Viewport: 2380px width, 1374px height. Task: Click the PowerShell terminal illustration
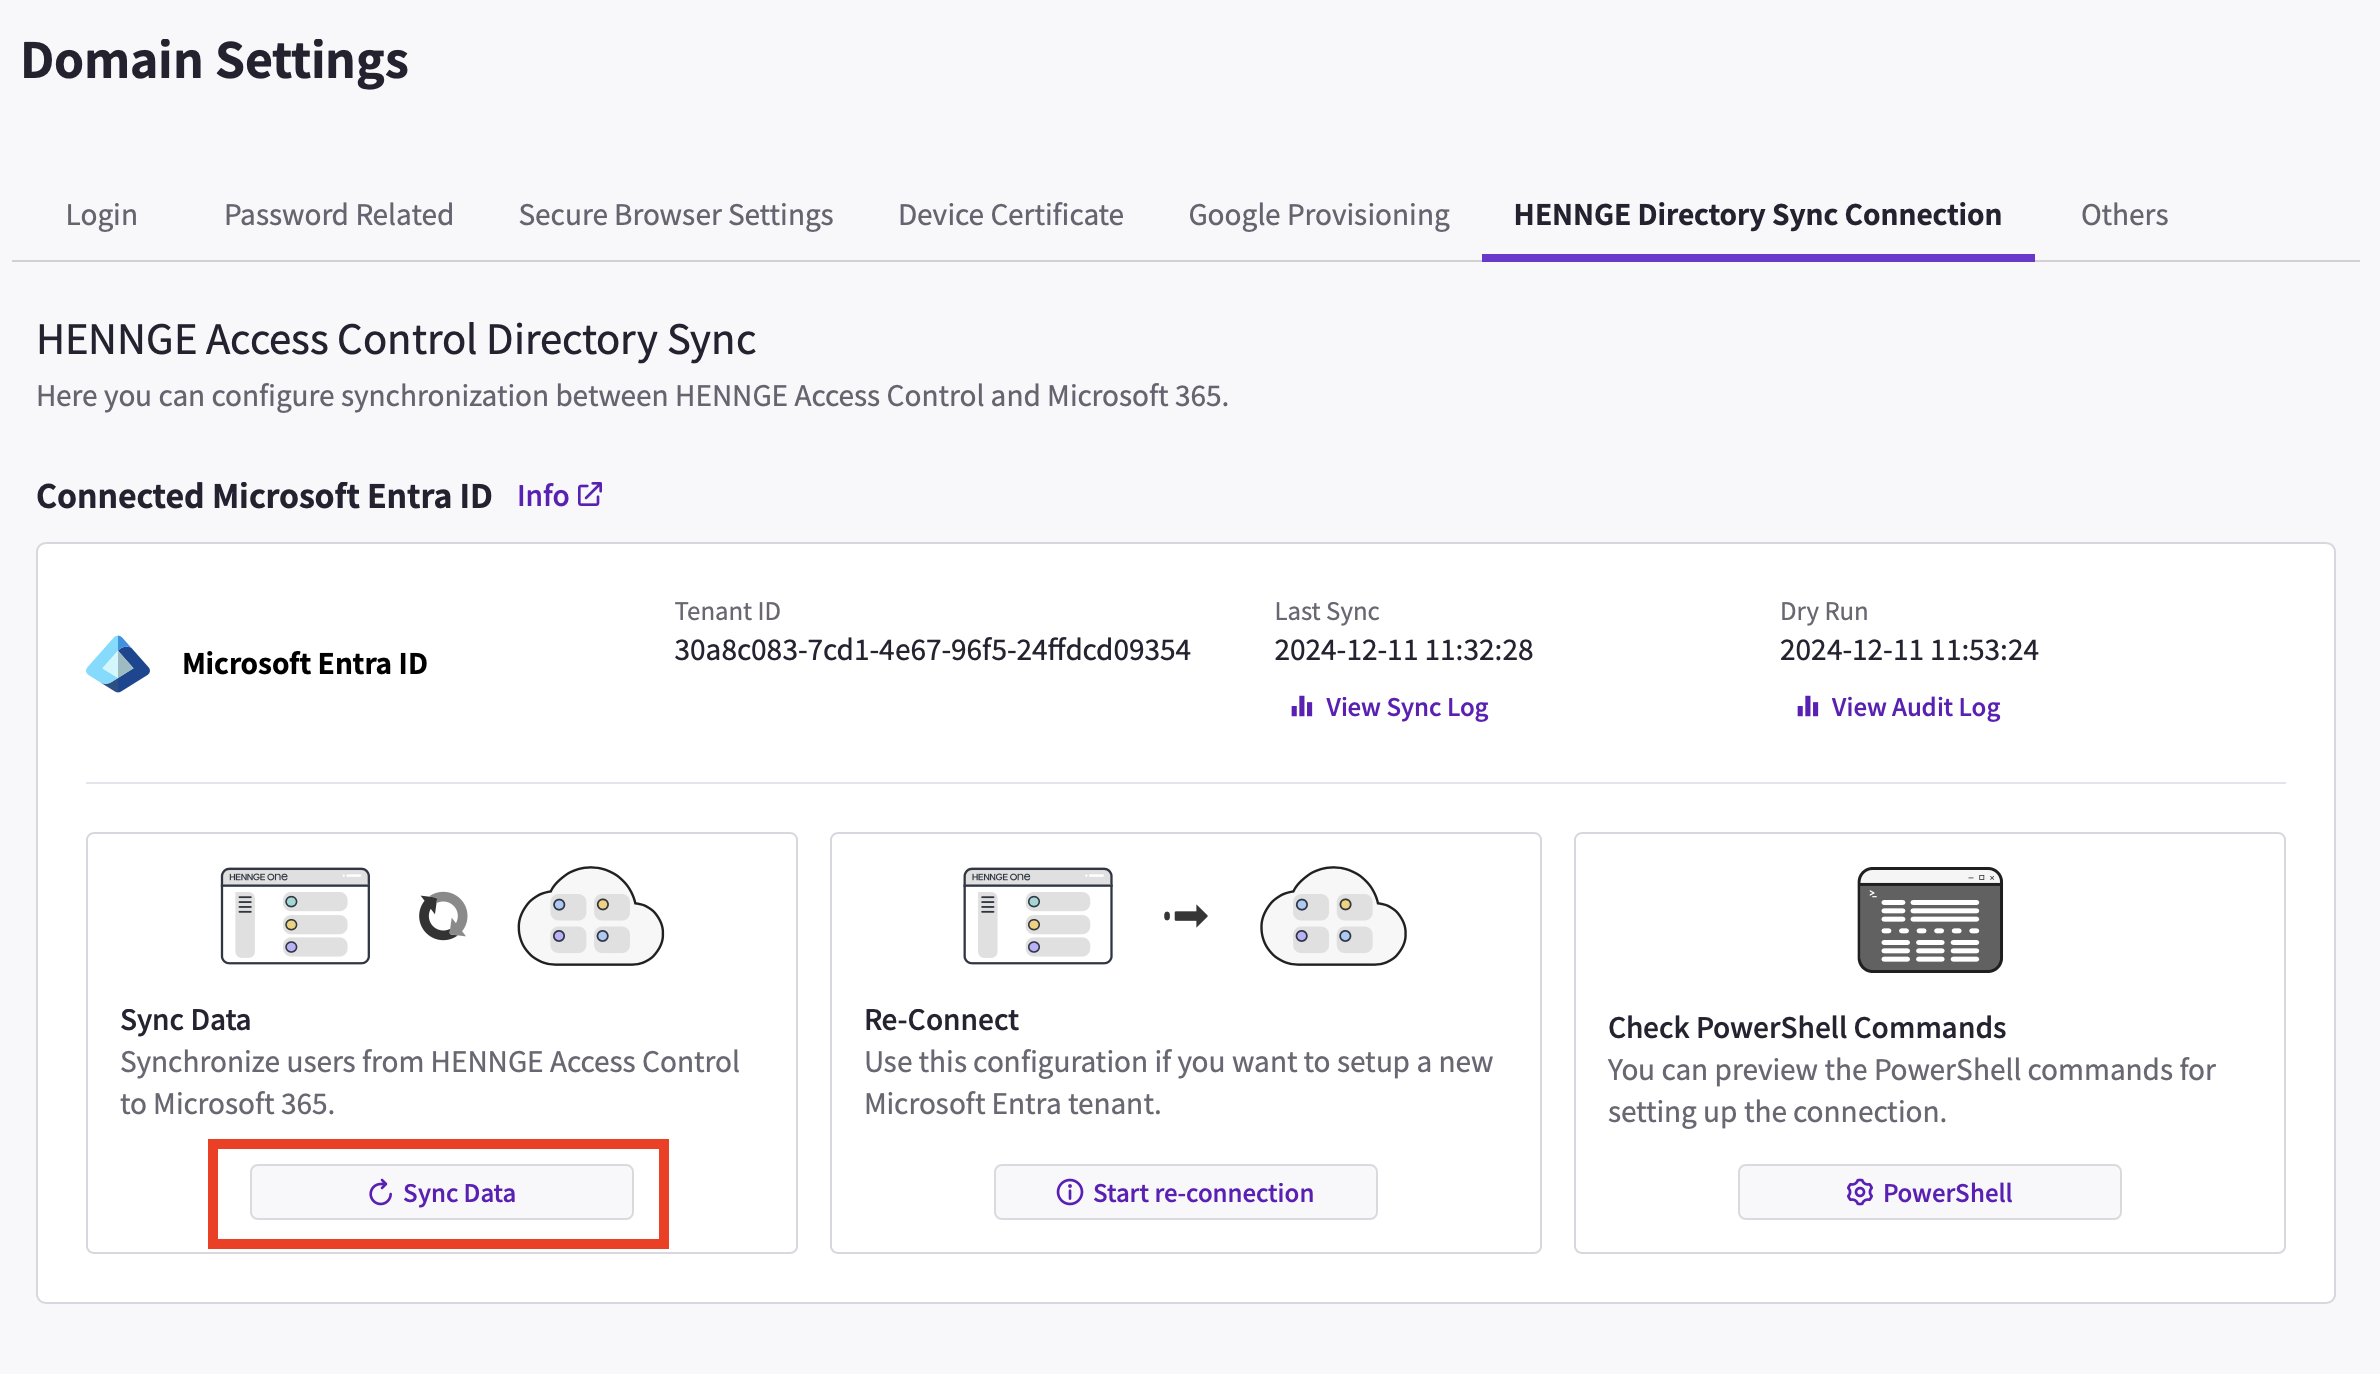point(1929,919)
